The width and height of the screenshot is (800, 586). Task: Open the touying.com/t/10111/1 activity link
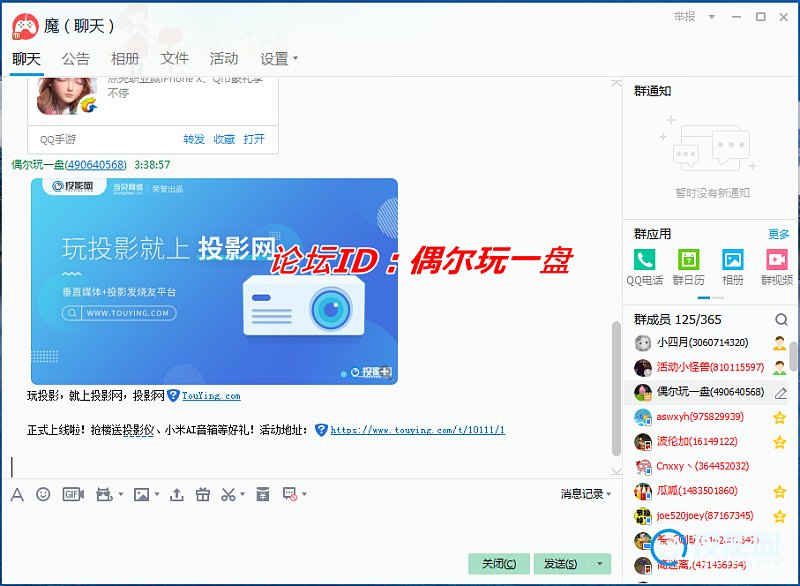[417, 430]
